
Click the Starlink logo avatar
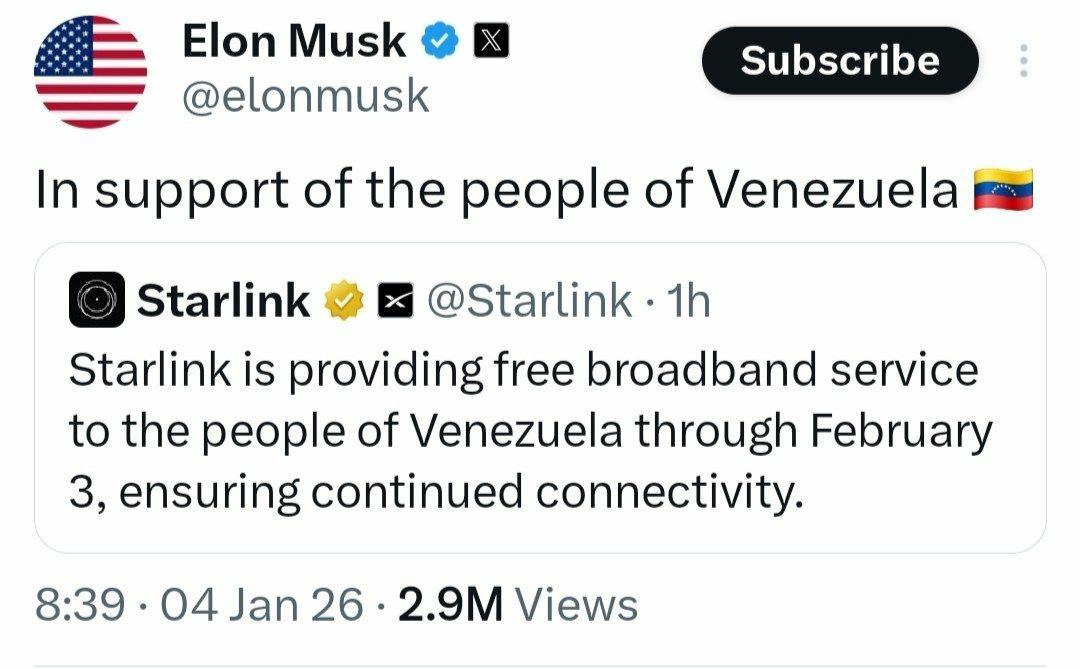pos(97,300)
